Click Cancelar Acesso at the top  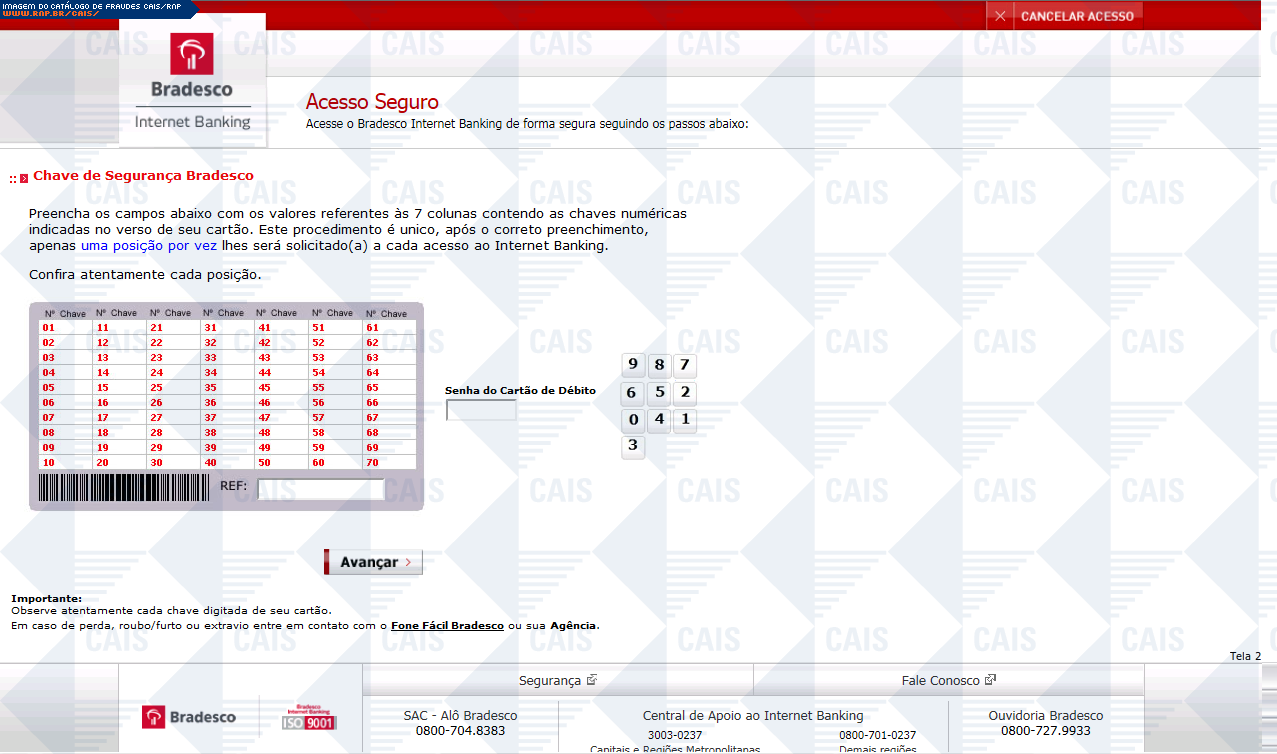[x=1077, y=16]
